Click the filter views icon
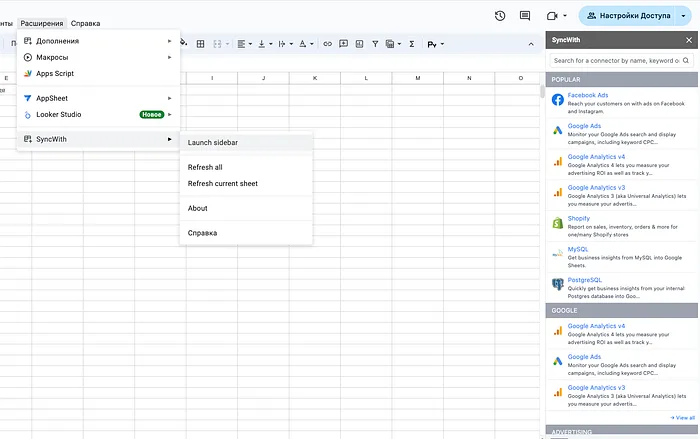 coord(390,44)
